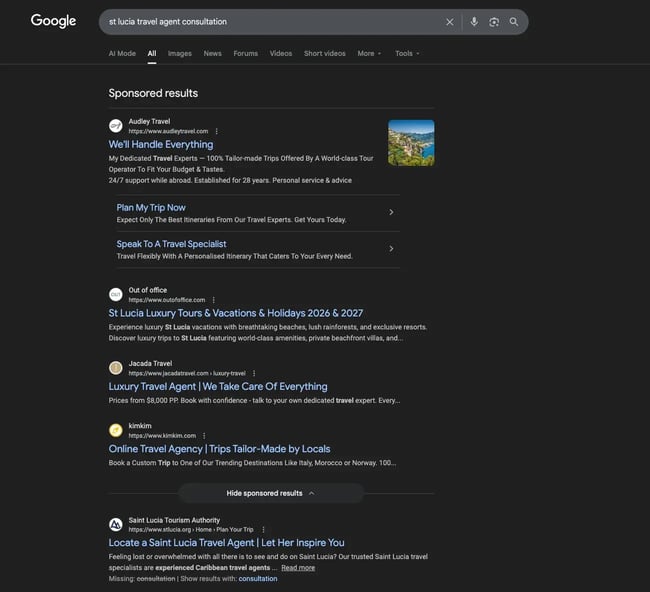The image size is (650, 592).
Task: Click Out of office favicon
Action: click(x=116, y=294)
